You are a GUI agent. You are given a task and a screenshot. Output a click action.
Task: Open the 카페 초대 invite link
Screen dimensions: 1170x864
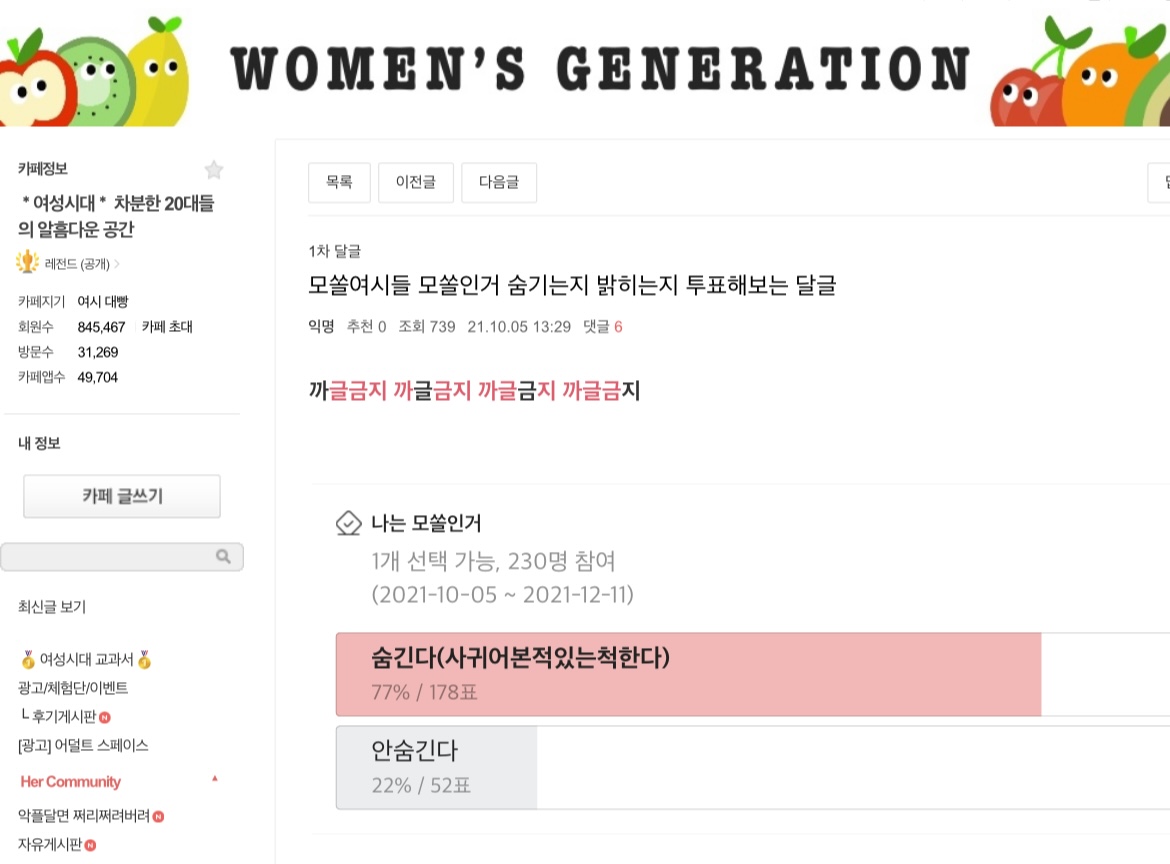coord(167,327)
